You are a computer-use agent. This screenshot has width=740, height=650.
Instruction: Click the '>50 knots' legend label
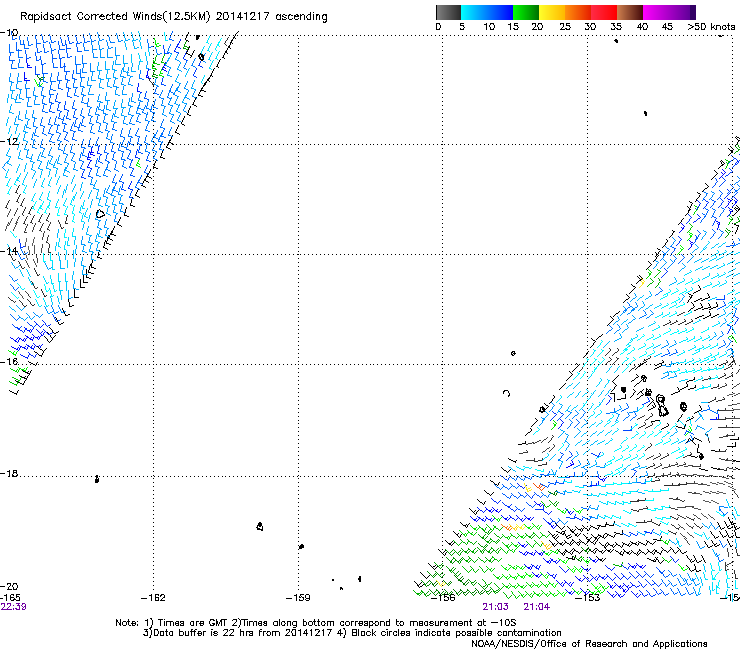pyautogui.click(x=711, y=27)
